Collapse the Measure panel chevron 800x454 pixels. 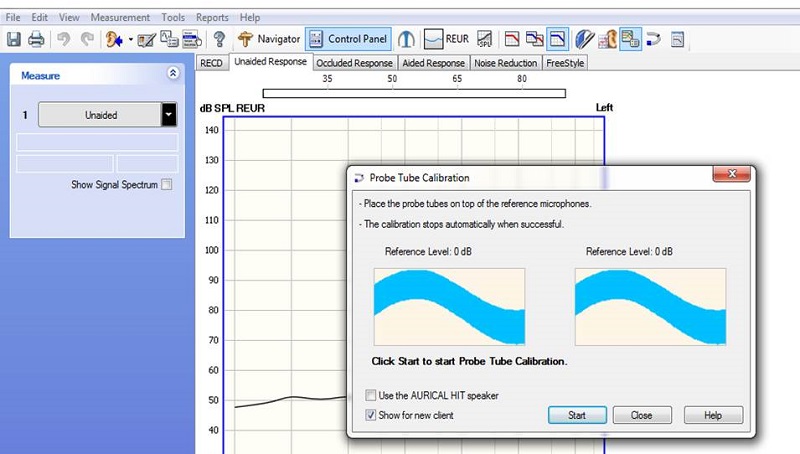tap(173, 73)
